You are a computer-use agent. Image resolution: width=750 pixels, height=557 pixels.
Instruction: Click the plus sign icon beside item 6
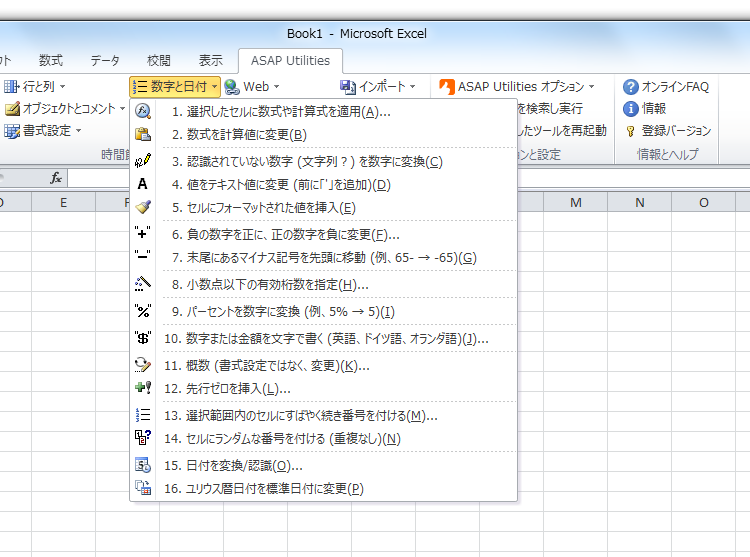[x=143, y=233]
